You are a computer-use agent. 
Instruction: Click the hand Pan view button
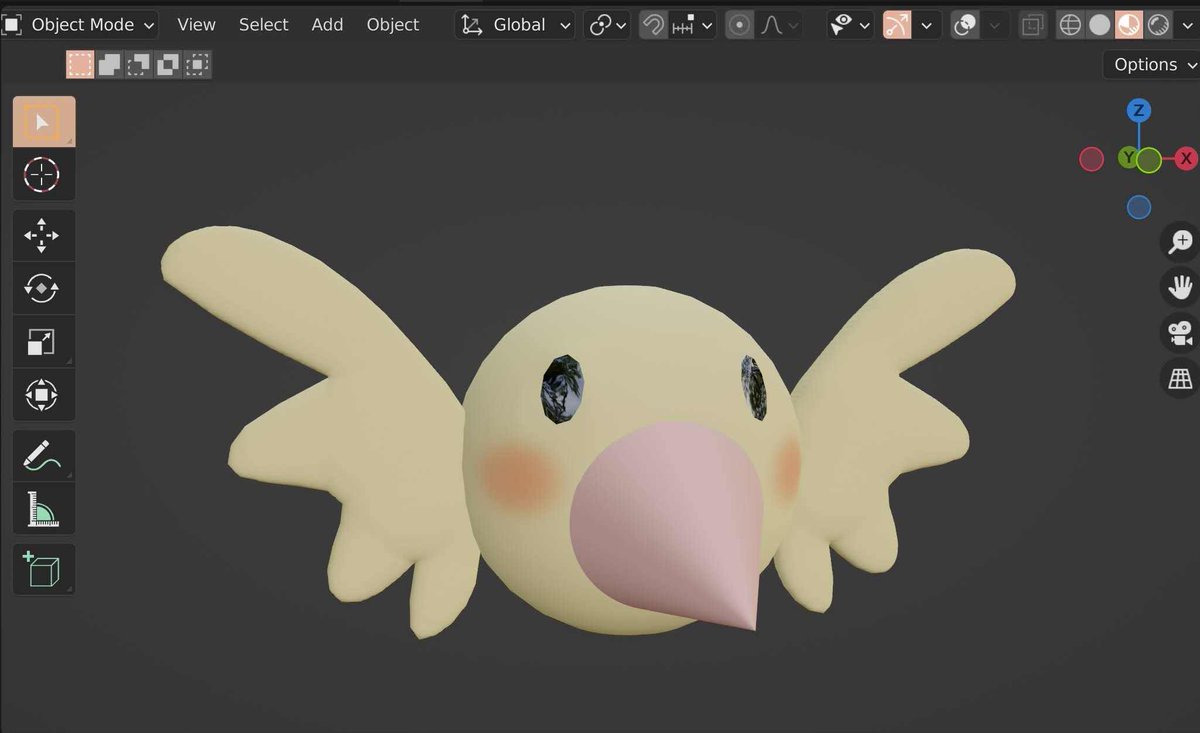click(x=1181, y=287)
